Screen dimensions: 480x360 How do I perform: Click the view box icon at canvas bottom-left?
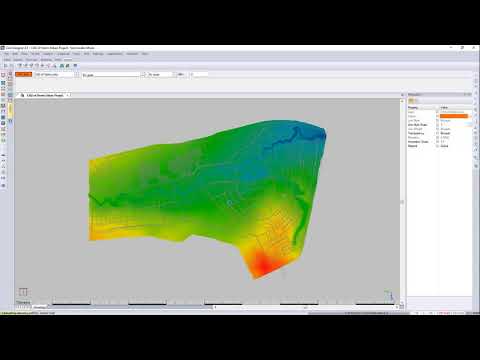click(x=23, y=292)
